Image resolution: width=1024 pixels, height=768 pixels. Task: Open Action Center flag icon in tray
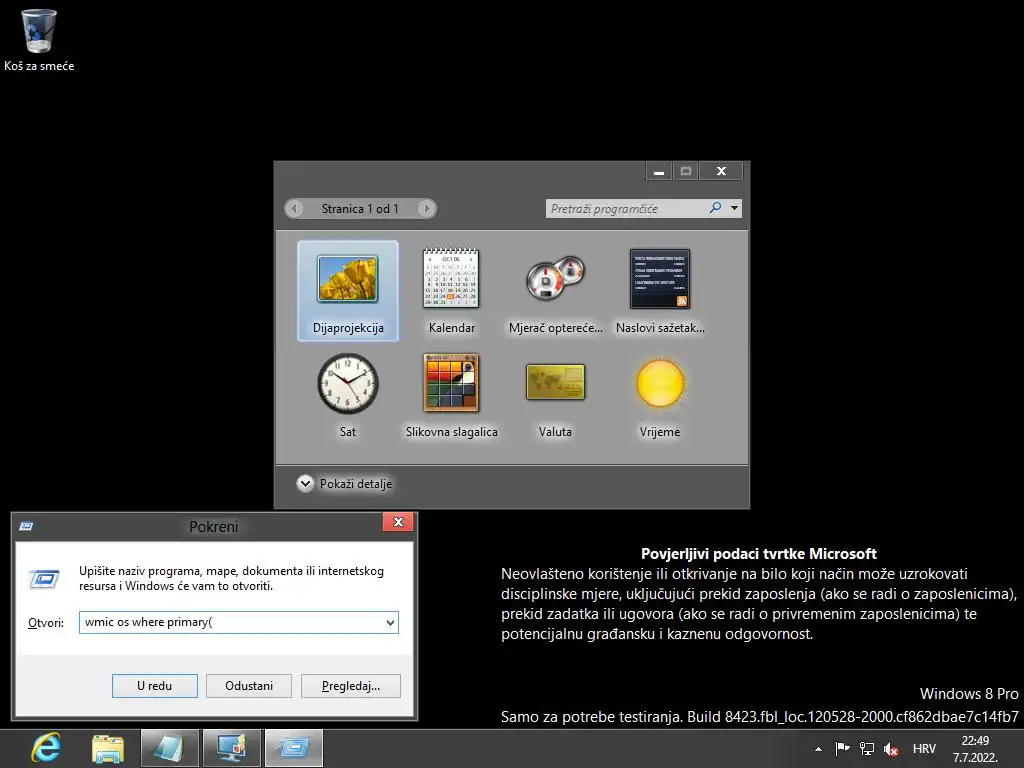[x=842, y=748]
